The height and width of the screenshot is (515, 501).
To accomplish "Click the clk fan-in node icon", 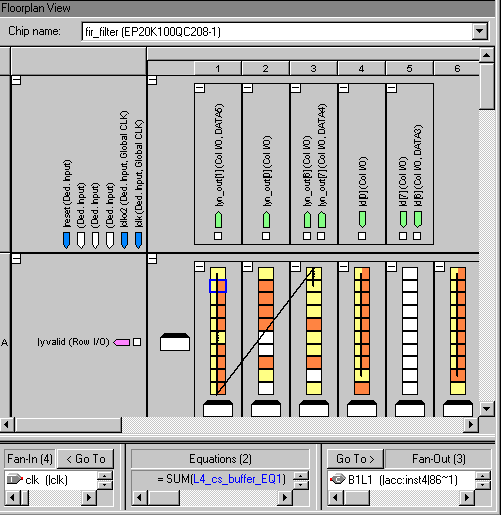I will (14, 479).
